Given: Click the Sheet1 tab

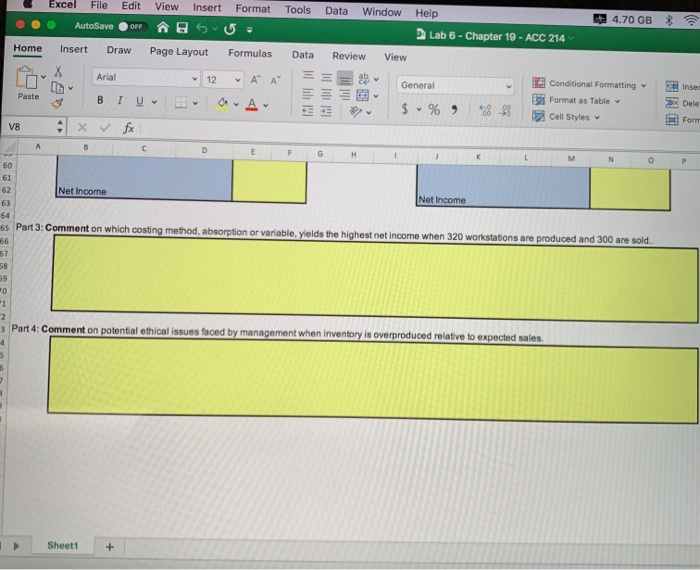Looking at the screenshot, I should 62,545.
